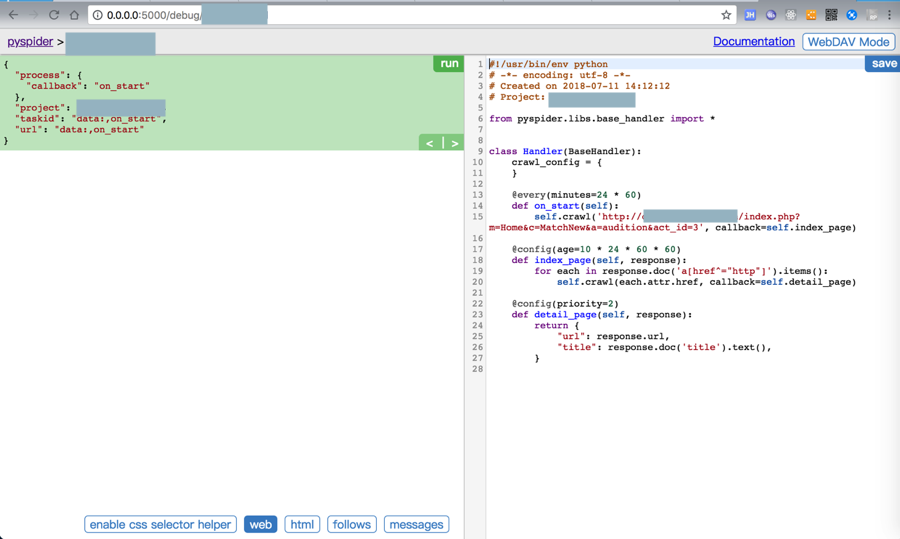Switch to the html tab
Image resolution: width=900 pixels, height=539 pixels.
[x=302, y=524]
